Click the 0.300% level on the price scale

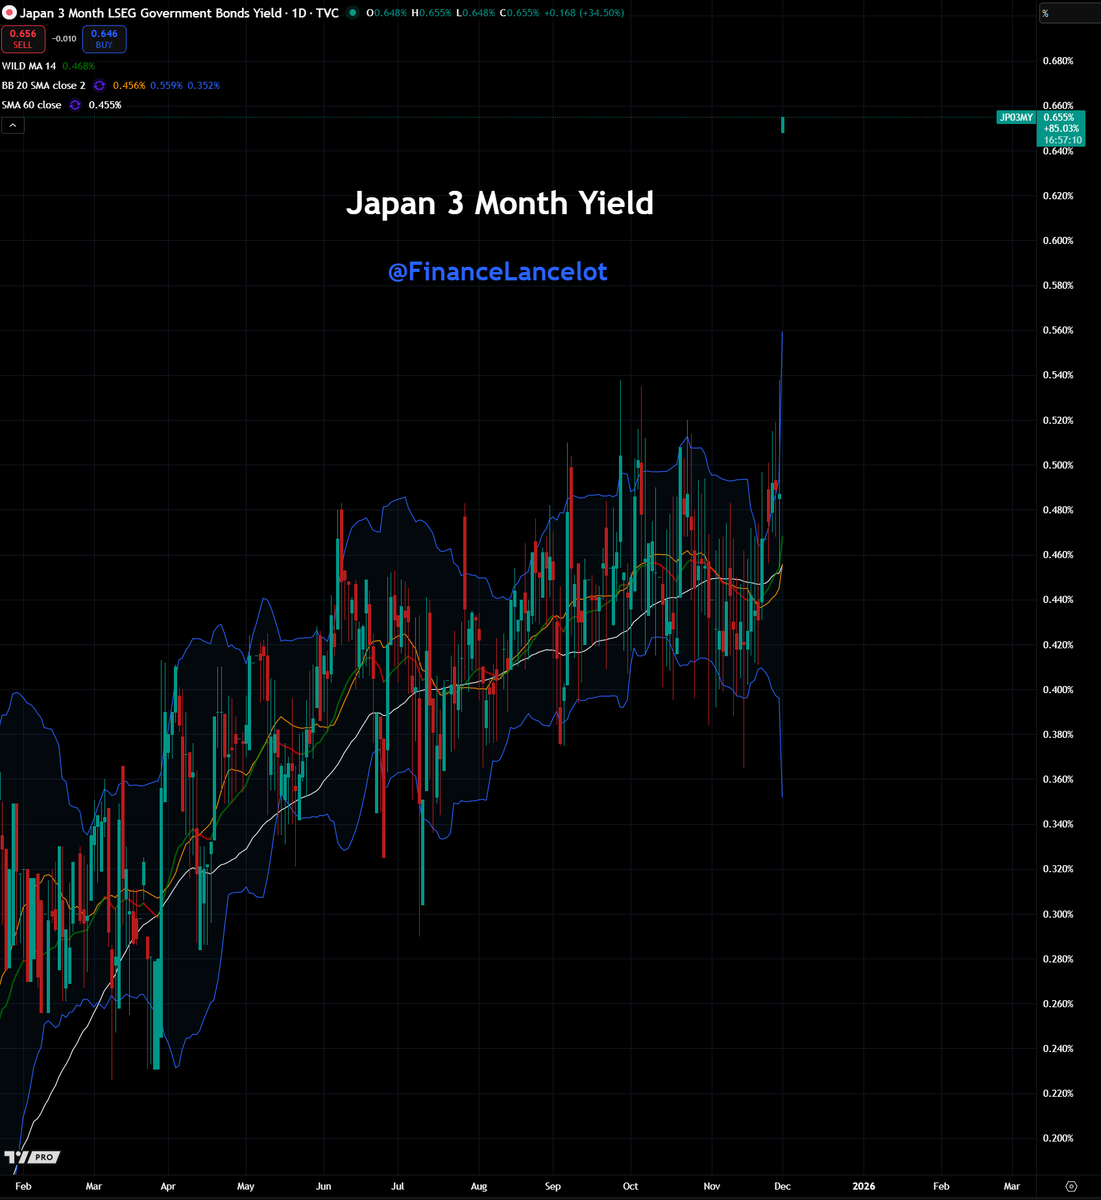(x=1058, y=914)
